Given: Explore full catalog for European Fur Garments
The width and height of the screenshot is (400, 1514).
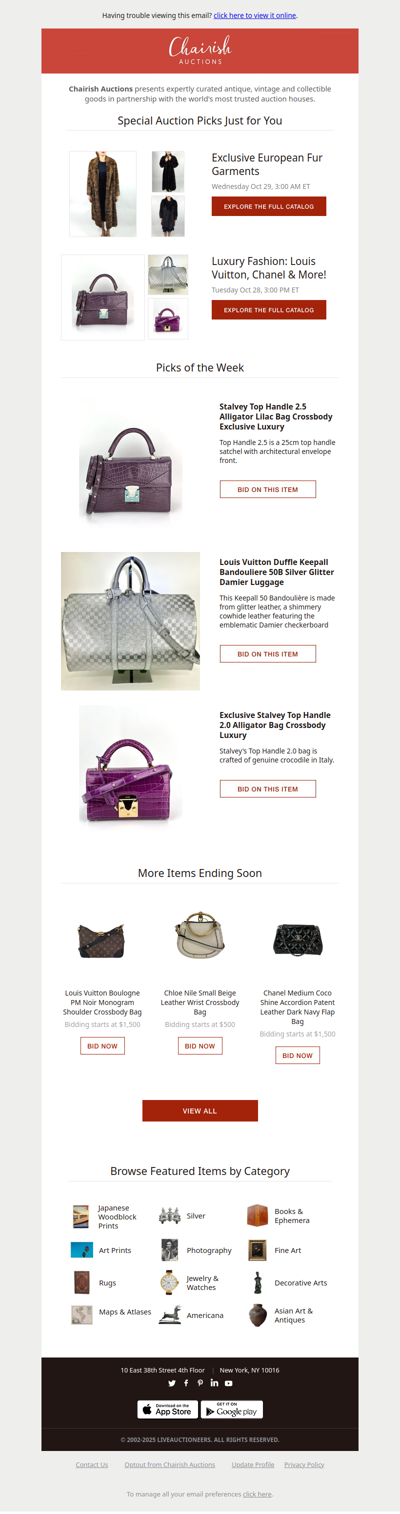Looking at the screenshot, I should pyautogui.click(x=269, y=206).
